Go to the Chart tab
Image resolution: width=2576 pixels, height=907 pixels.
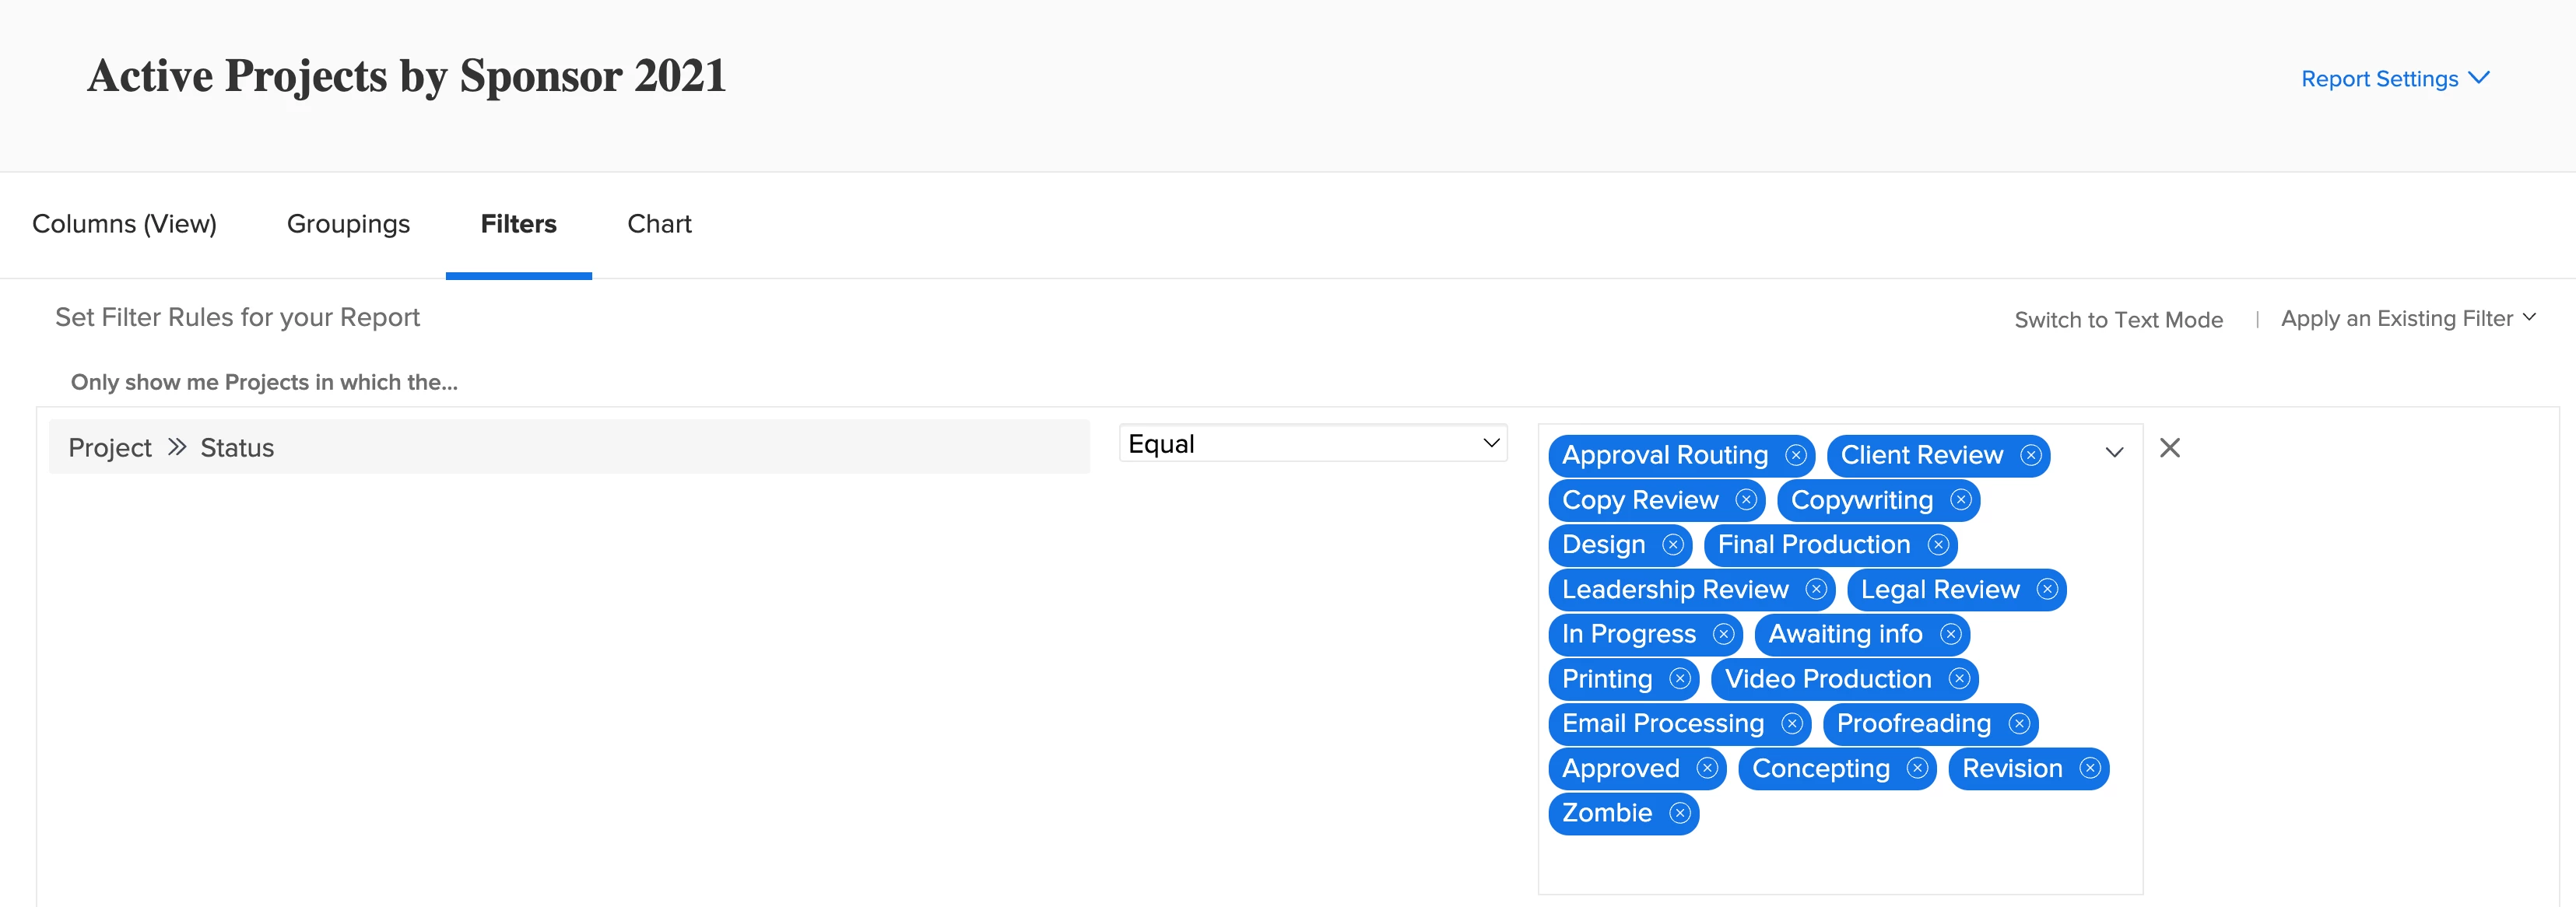coord(659,224)
